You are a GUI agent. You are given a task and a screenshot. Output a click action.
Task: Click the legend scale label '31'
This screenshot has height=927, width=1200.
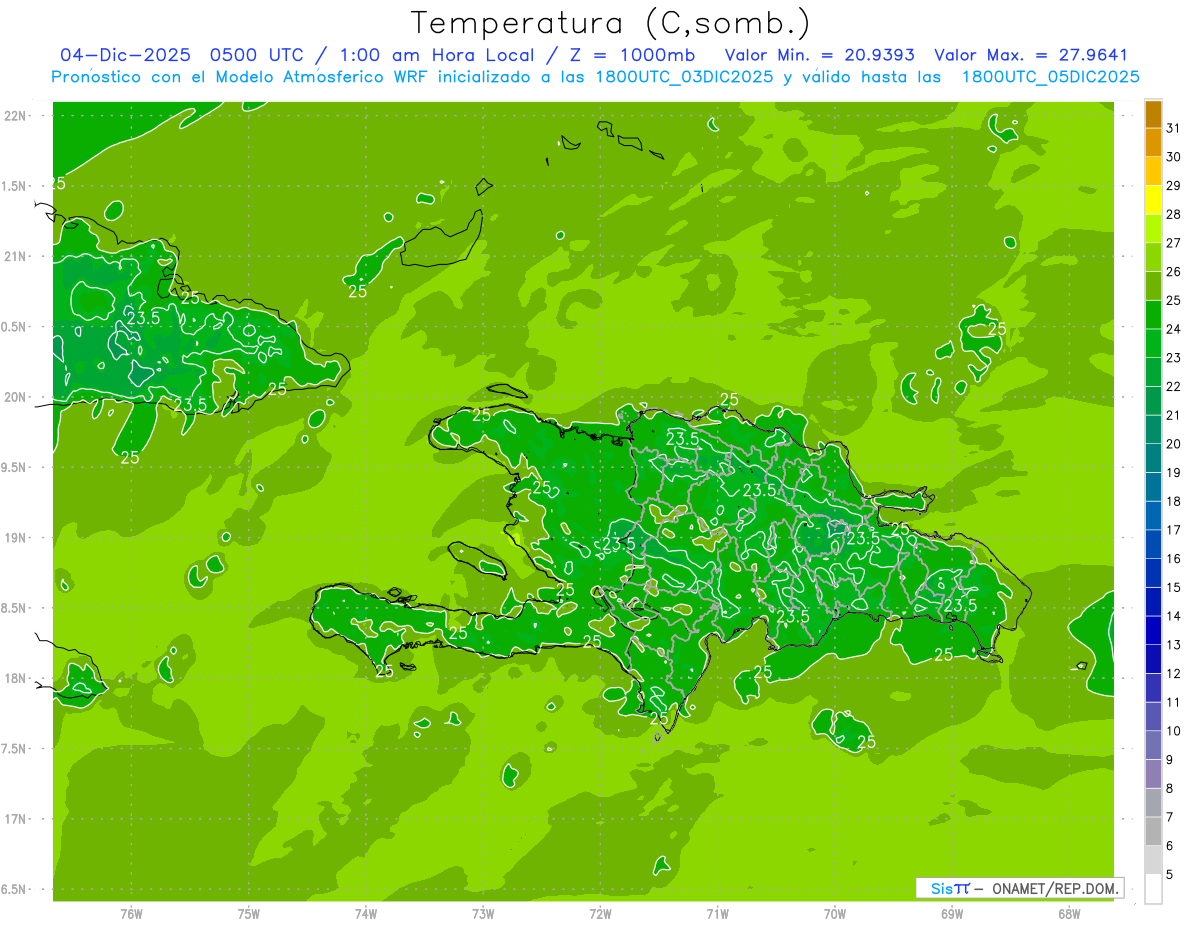point(1174,128)
